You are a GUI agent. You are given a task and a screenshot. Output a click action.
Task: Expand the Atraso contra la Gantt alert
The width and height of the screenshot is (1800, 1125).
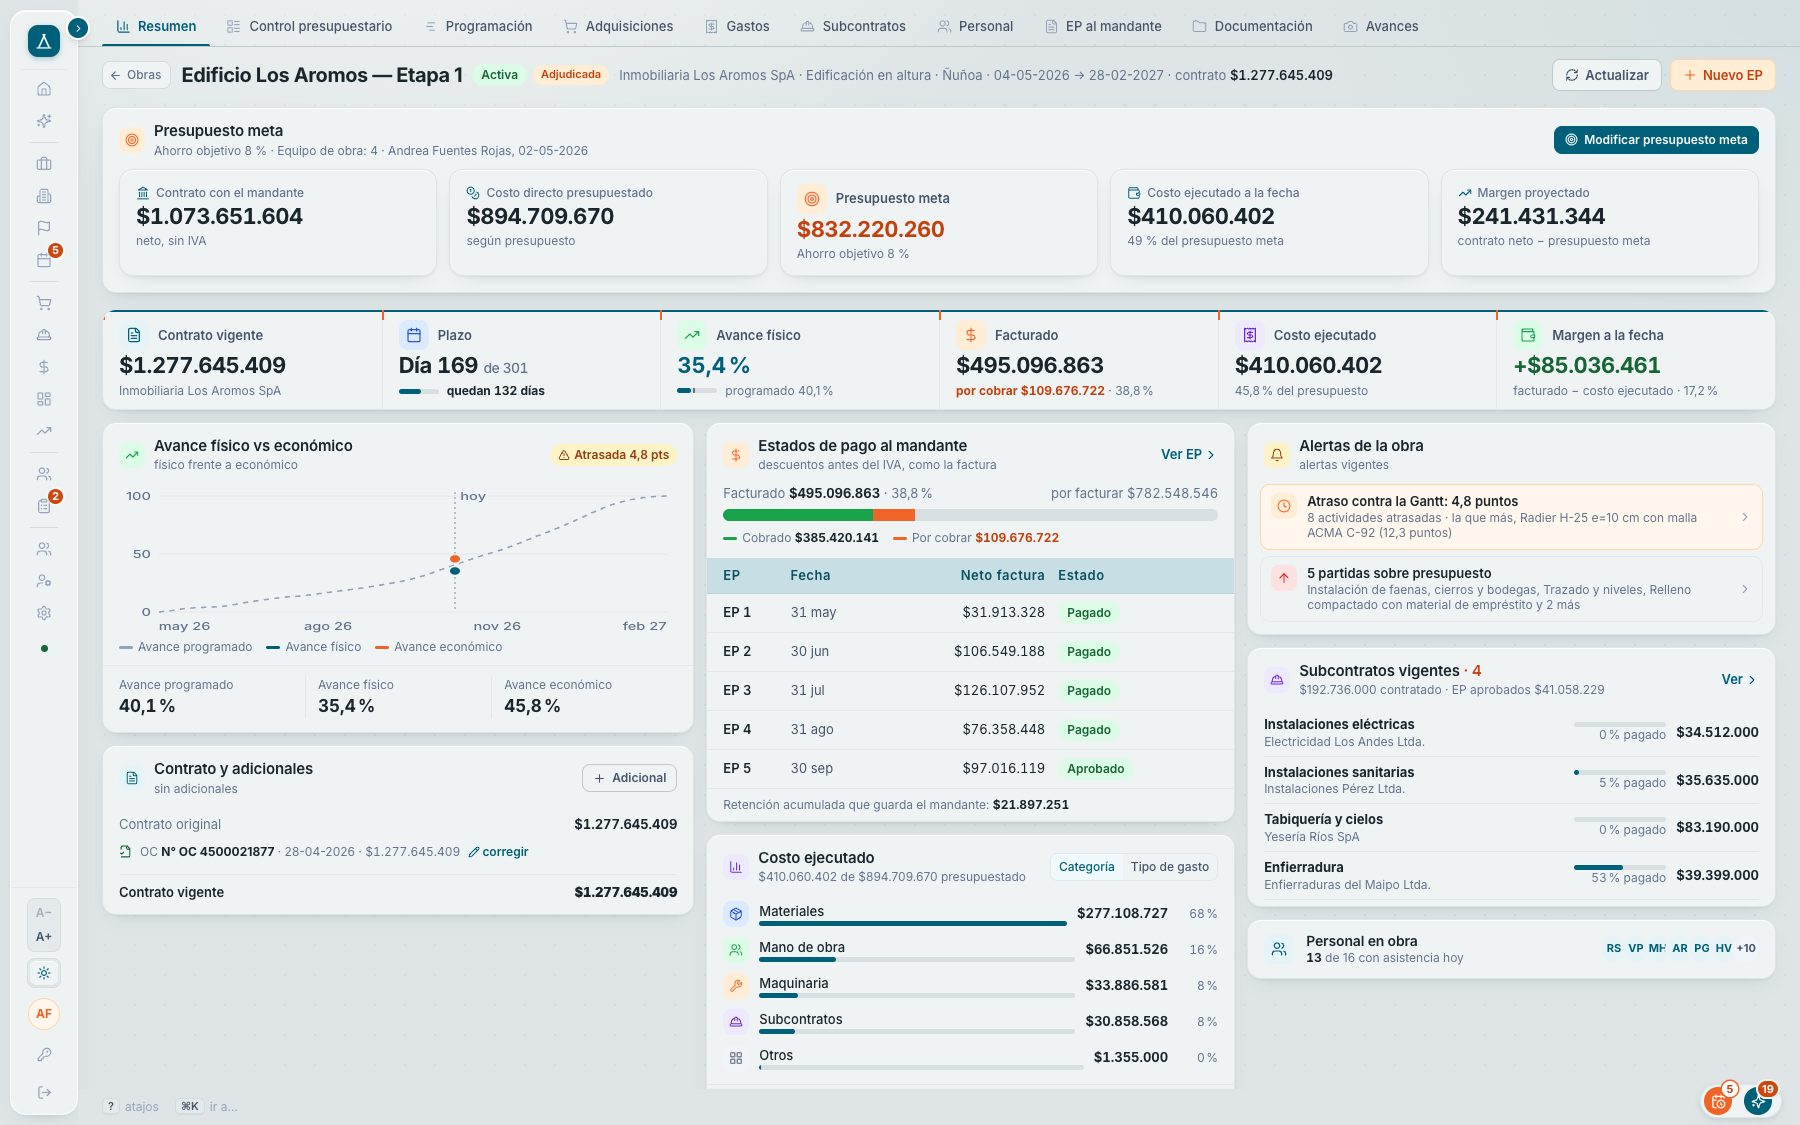1511,517
